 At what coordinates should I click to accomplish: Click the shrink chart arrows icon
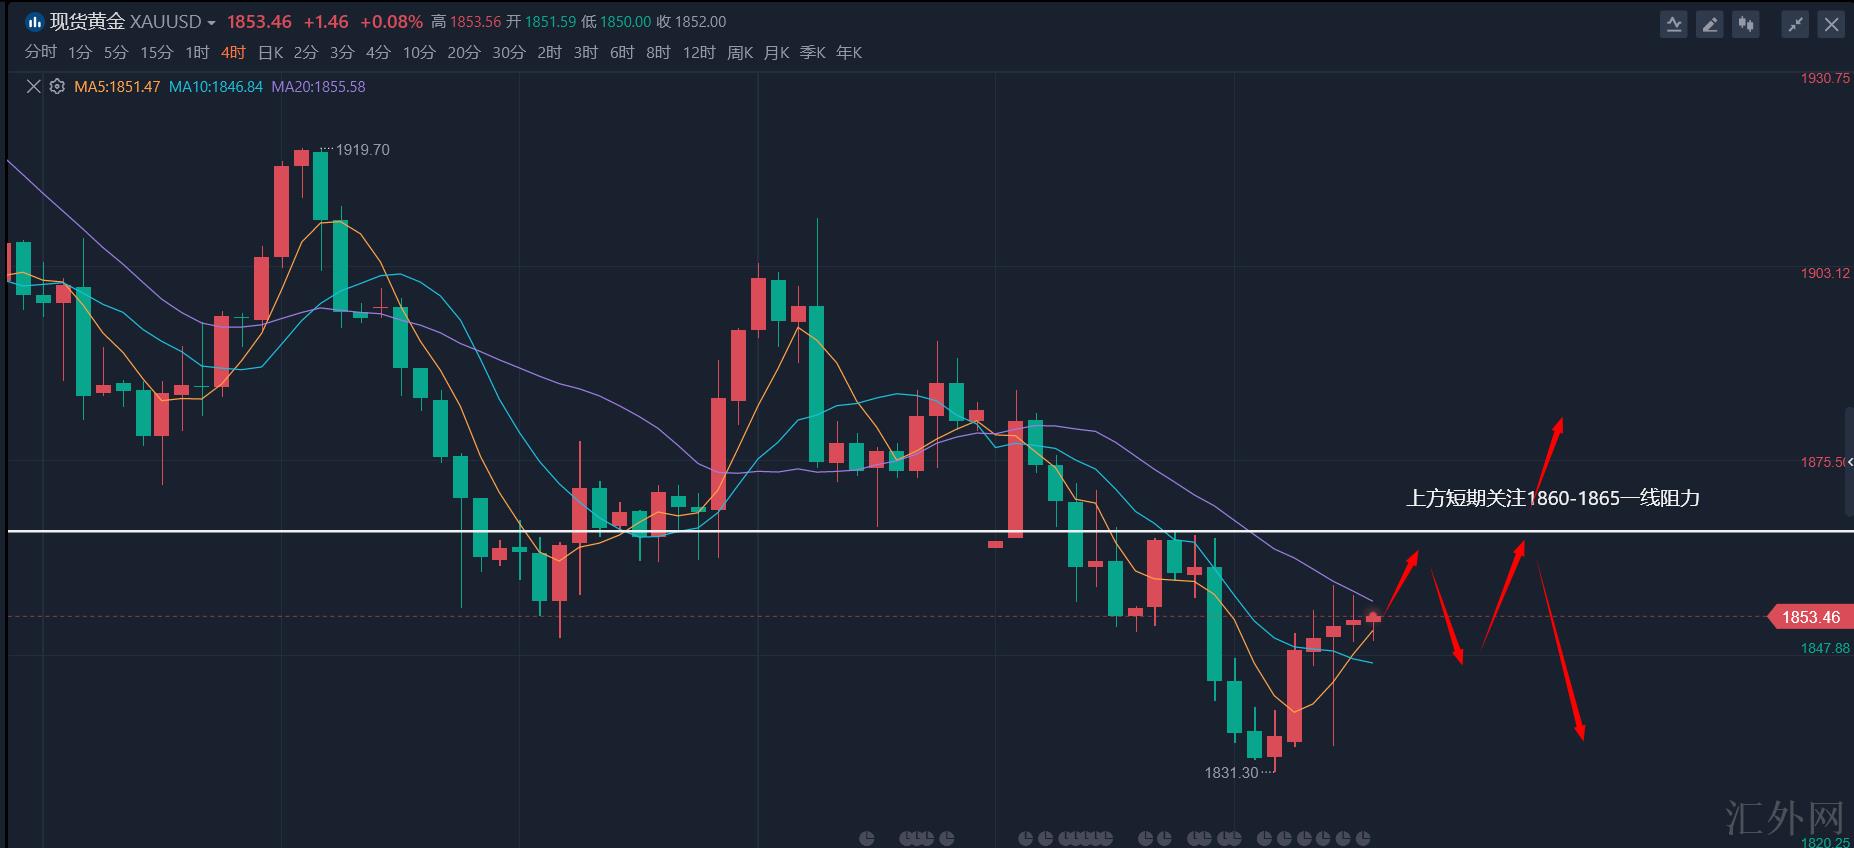coord(1795,24)
